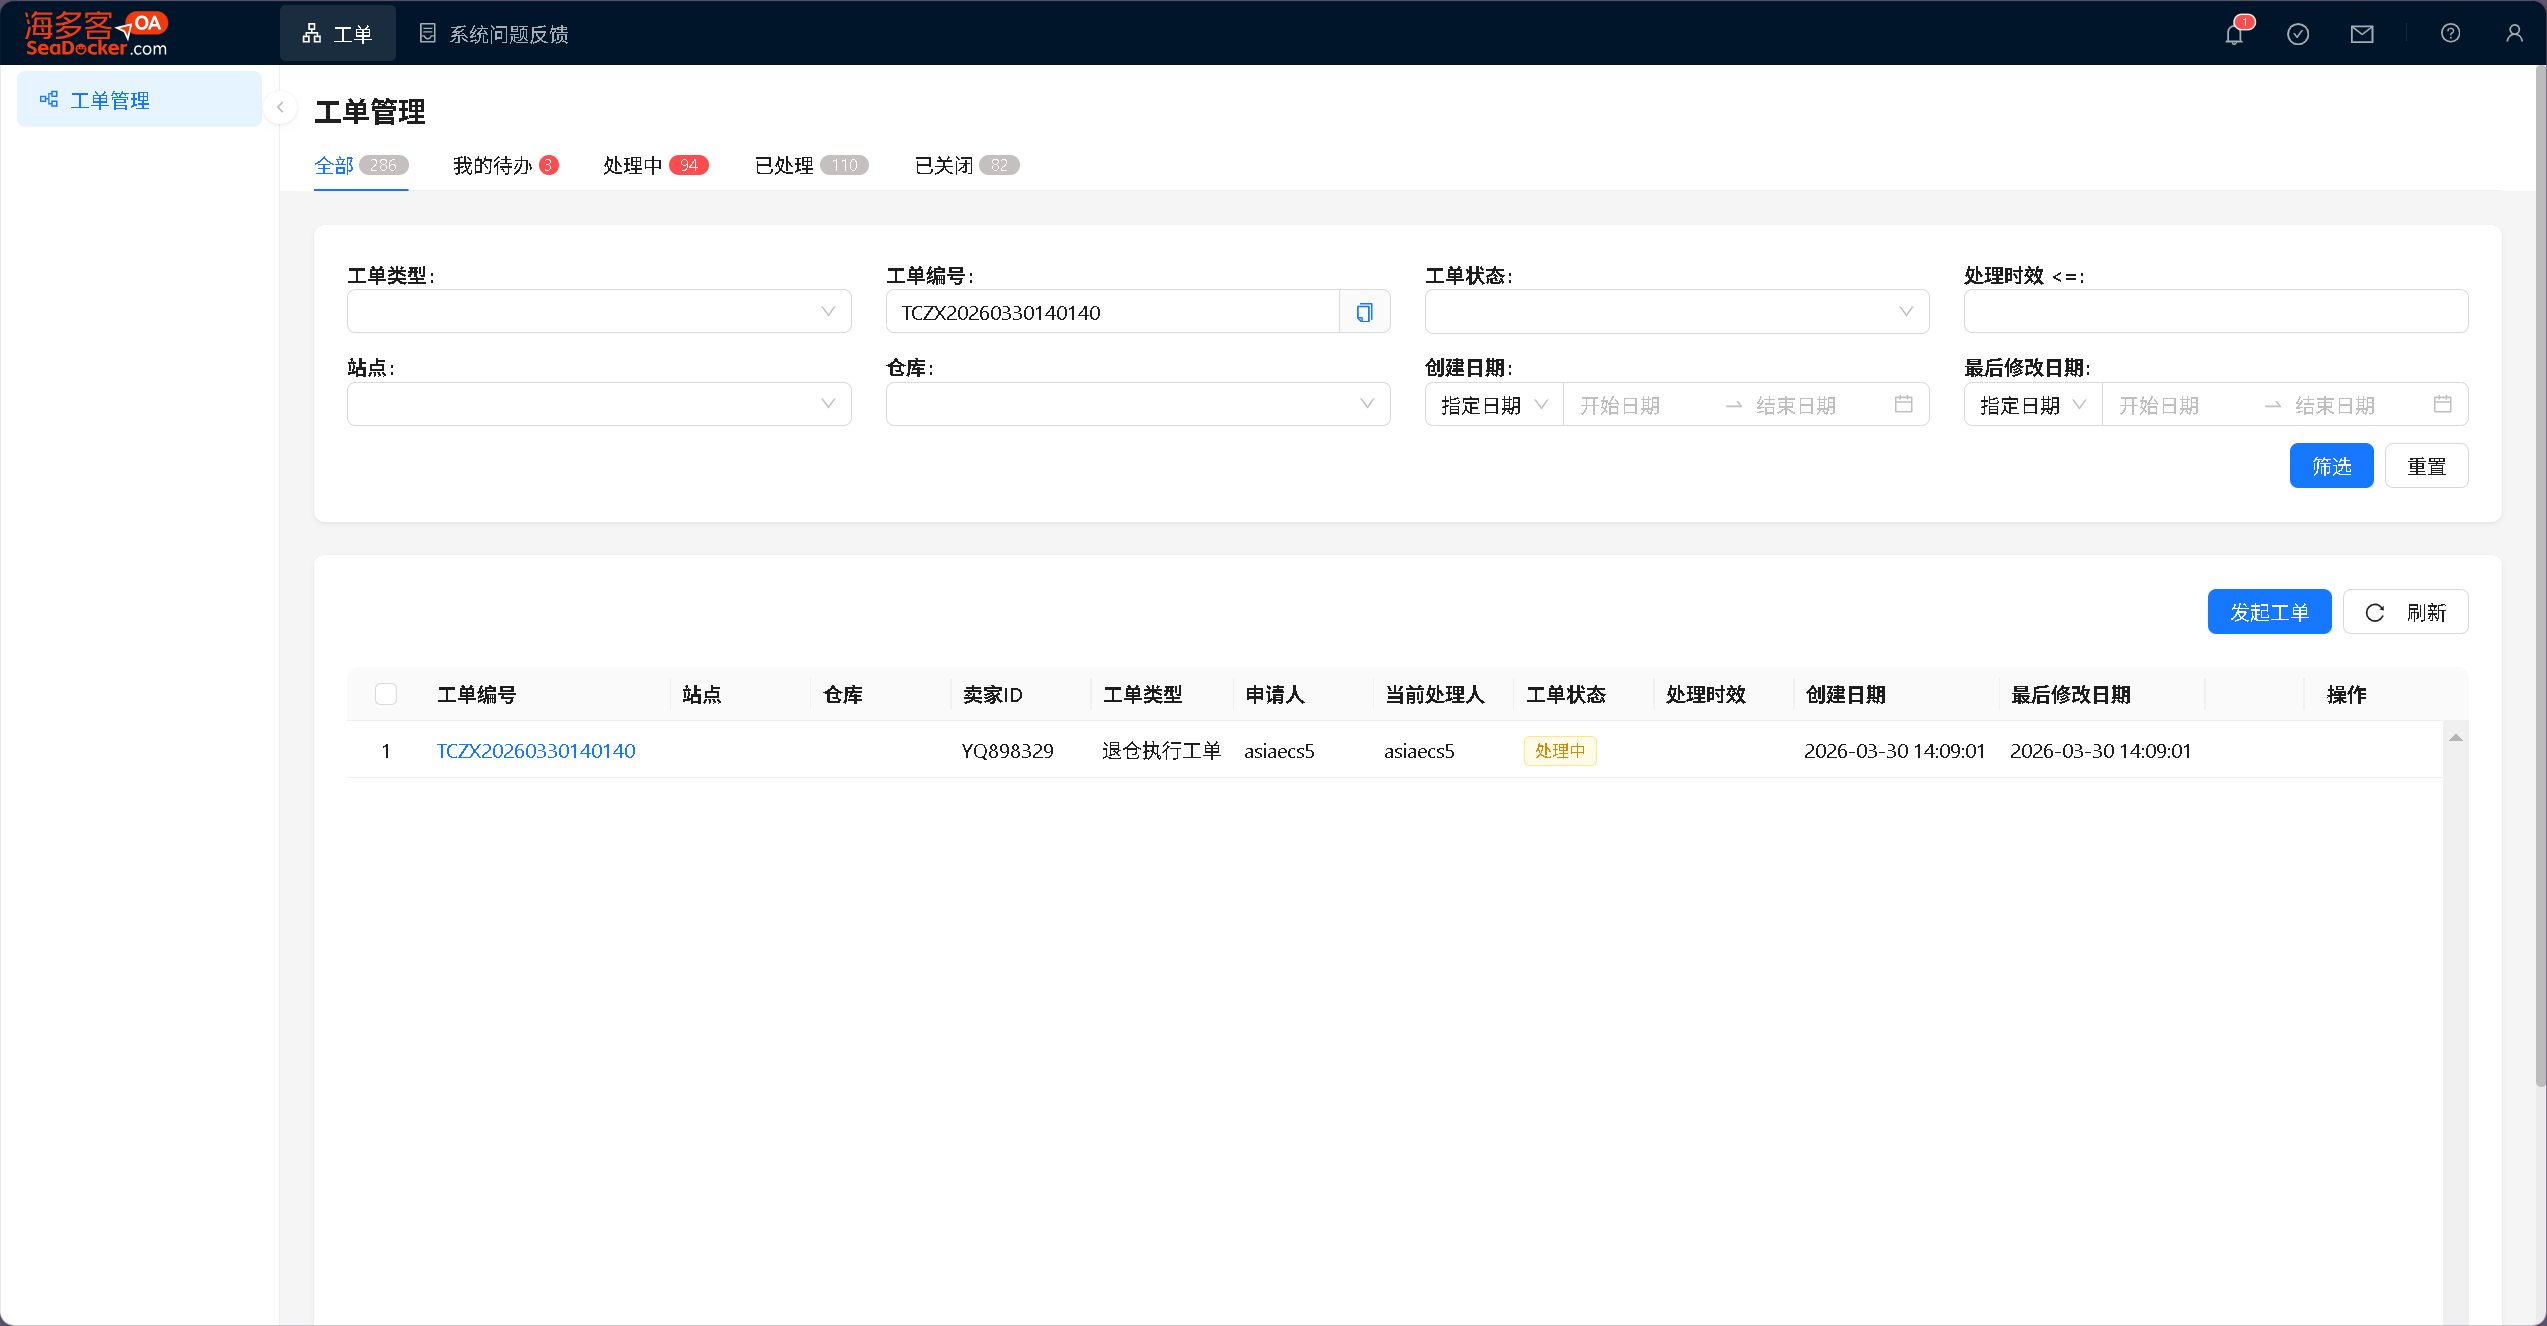Click the help question mark icon
Viewport: 2547px width, 1326px height.
(2450, 34)
